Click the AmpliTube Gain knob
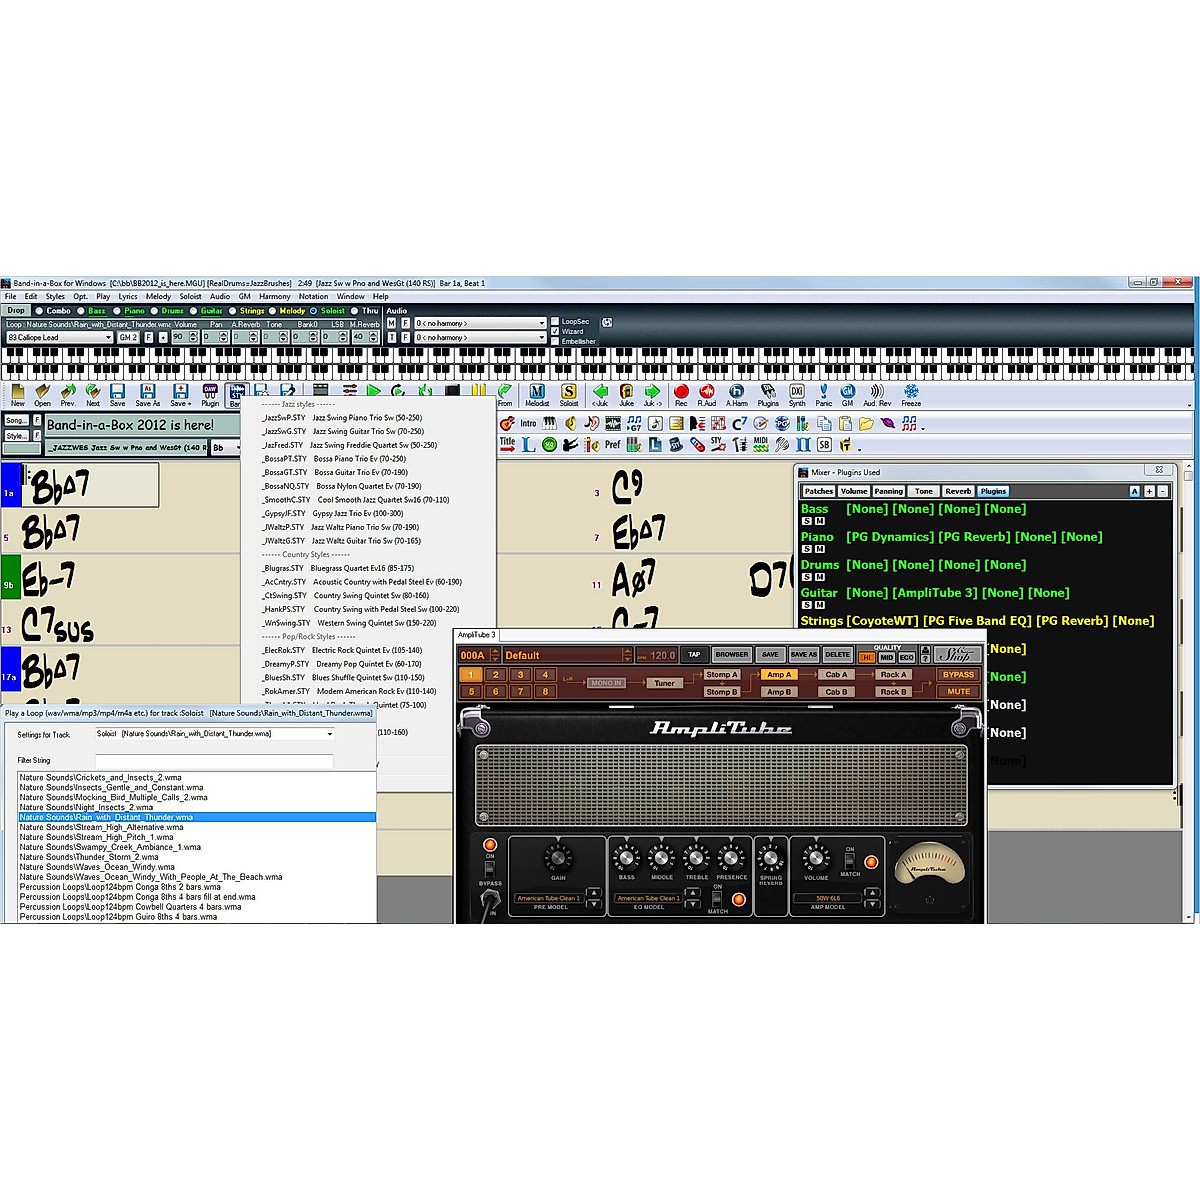Image resolution: width=1200 pixels, height=1200 pixels. [557, 858]
